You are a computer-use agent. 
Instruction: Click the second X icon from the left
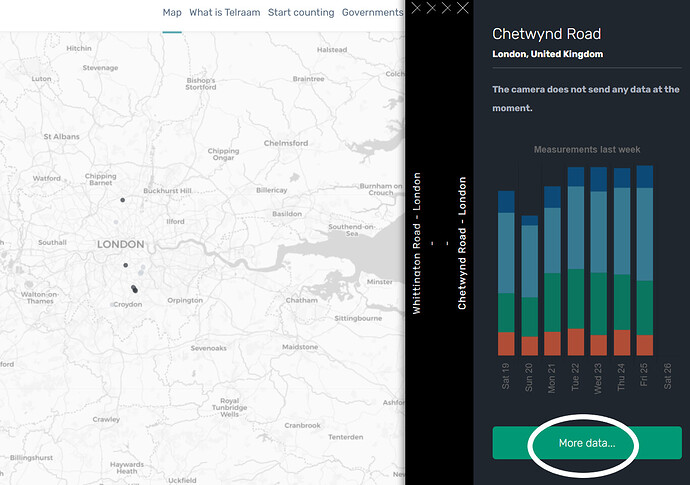coord(431,8)
